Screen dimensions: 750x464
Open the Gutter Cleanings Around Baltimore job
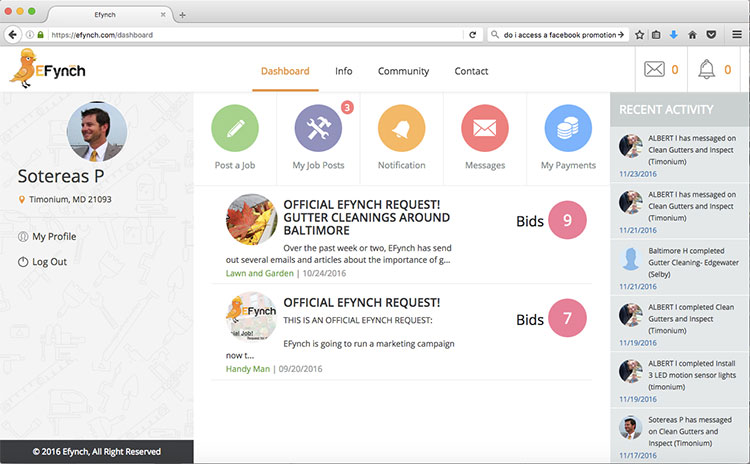tap(366, 210)
